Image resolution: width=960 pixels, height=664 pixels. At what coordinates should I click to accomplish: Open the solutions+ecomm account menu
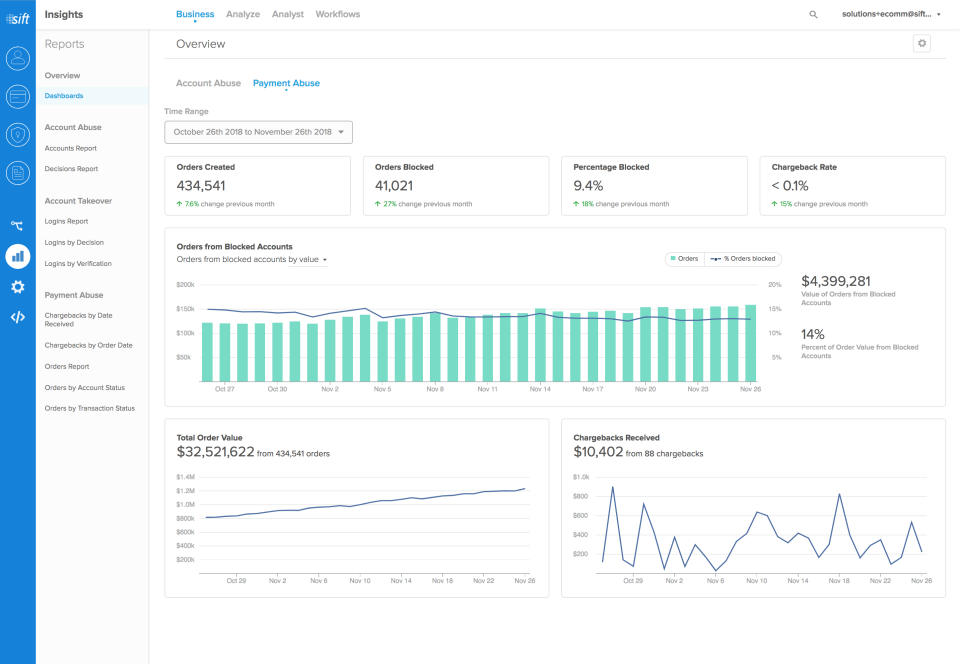click(890, 15)
